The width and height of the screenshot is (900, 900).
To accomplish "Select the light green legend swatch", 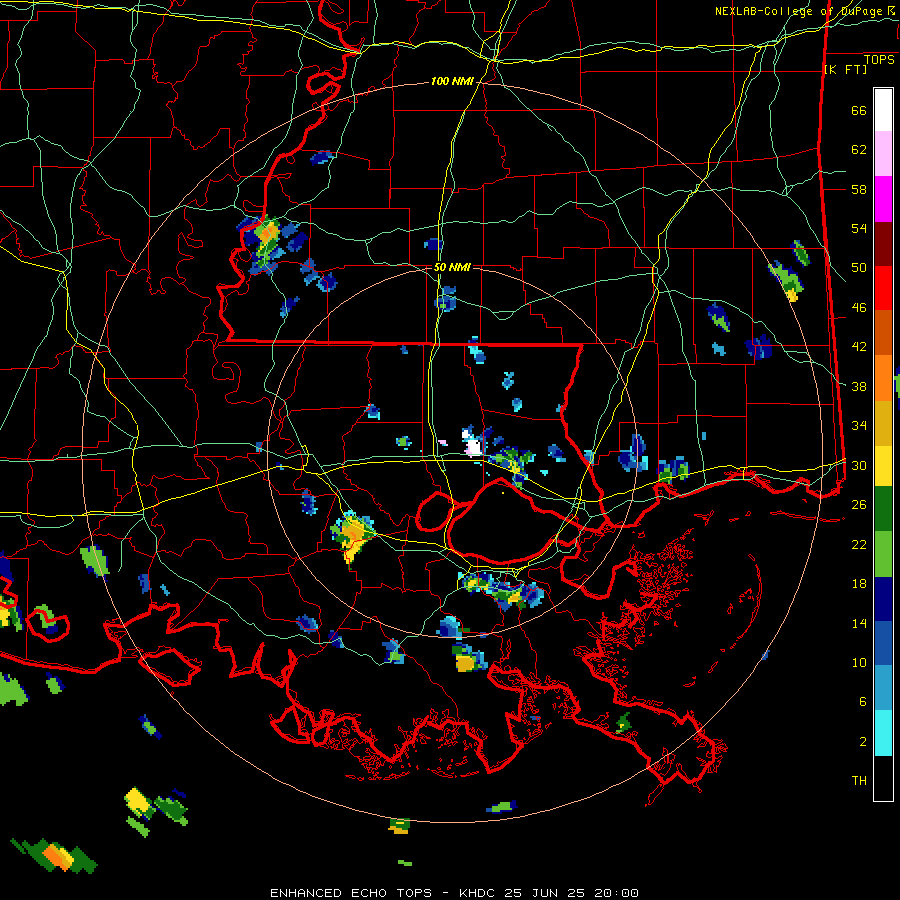I will click(x=883, y=554).
